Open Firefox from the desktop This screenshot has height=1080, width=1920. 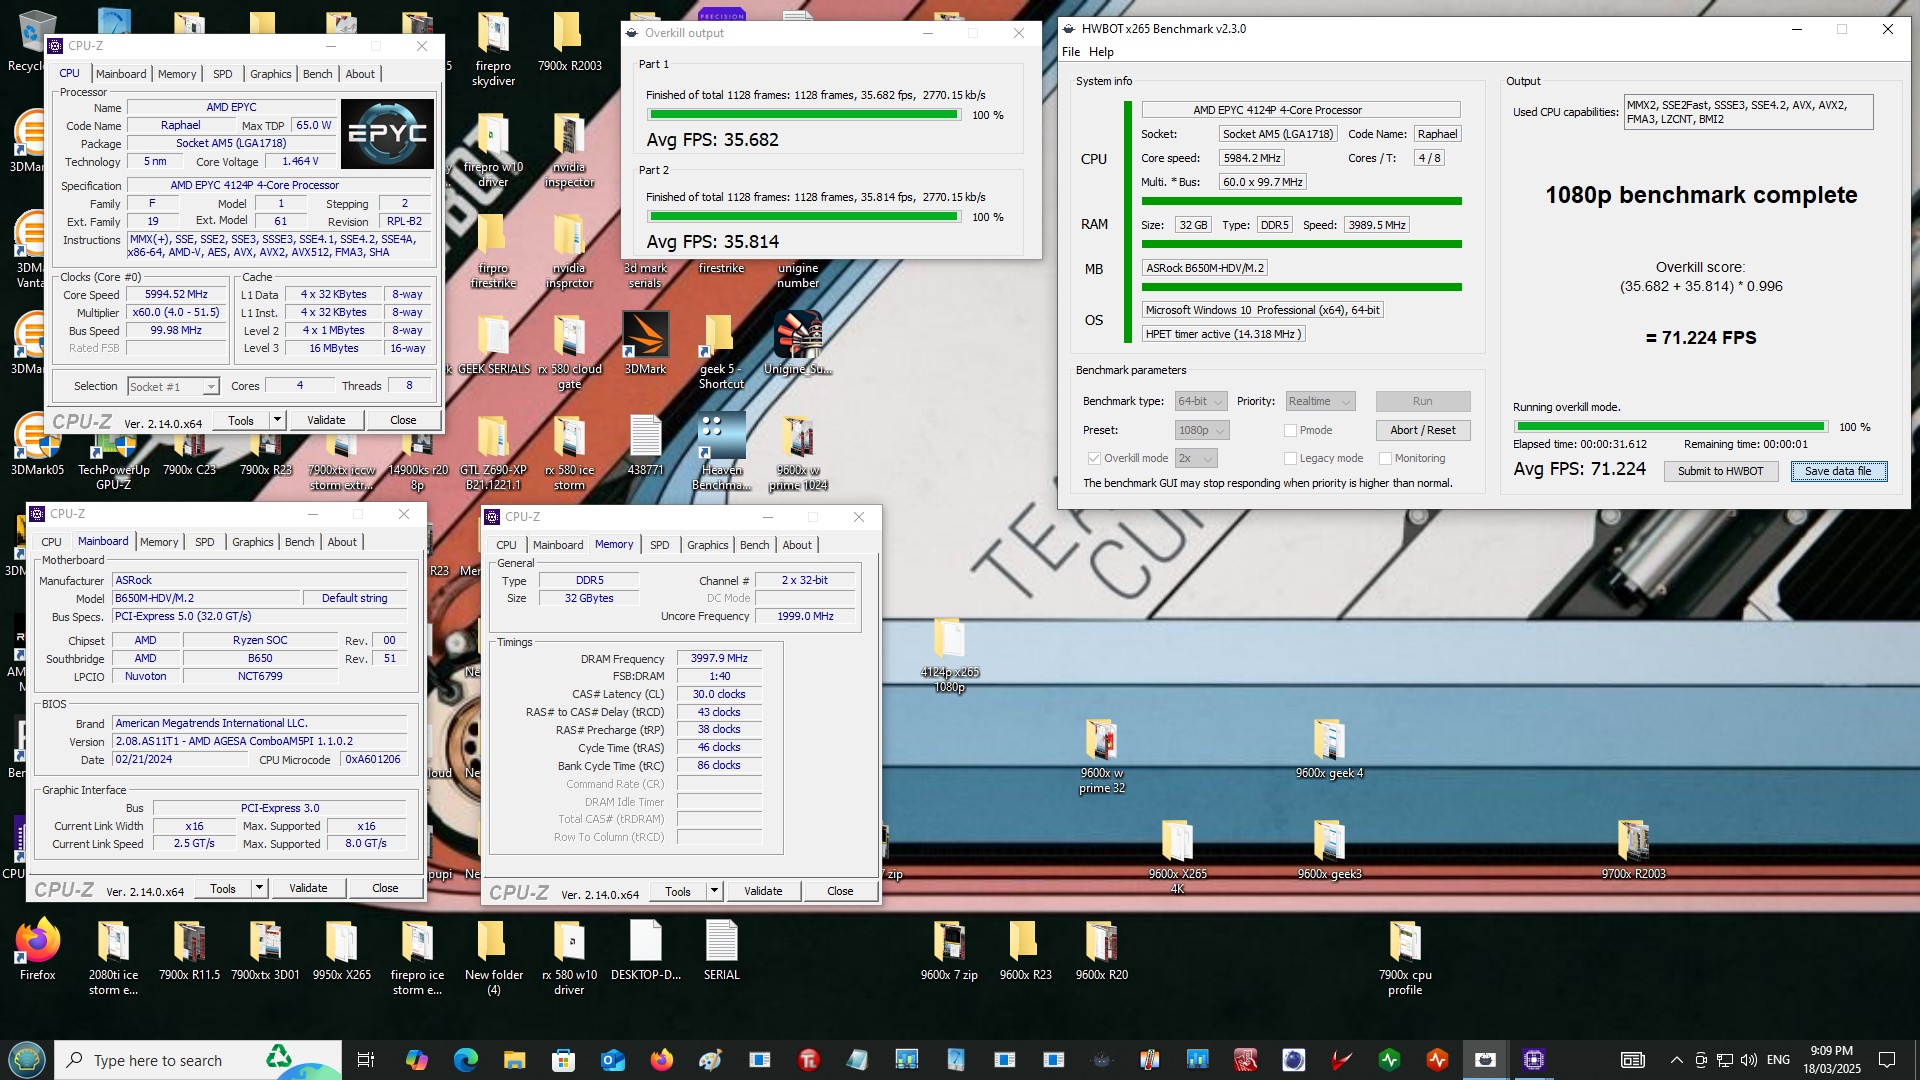pyautogui.click(x=38, y=951)
